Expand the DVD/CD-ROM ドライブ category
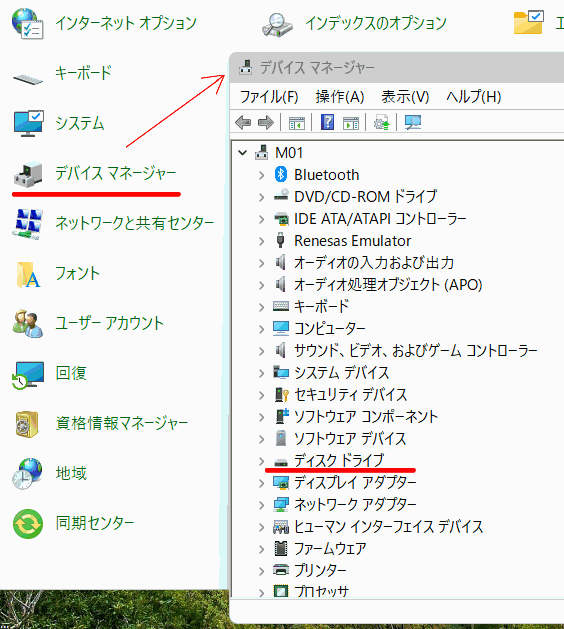The height and width of the screenshot is (629, 564). click(x=262, y=197)
